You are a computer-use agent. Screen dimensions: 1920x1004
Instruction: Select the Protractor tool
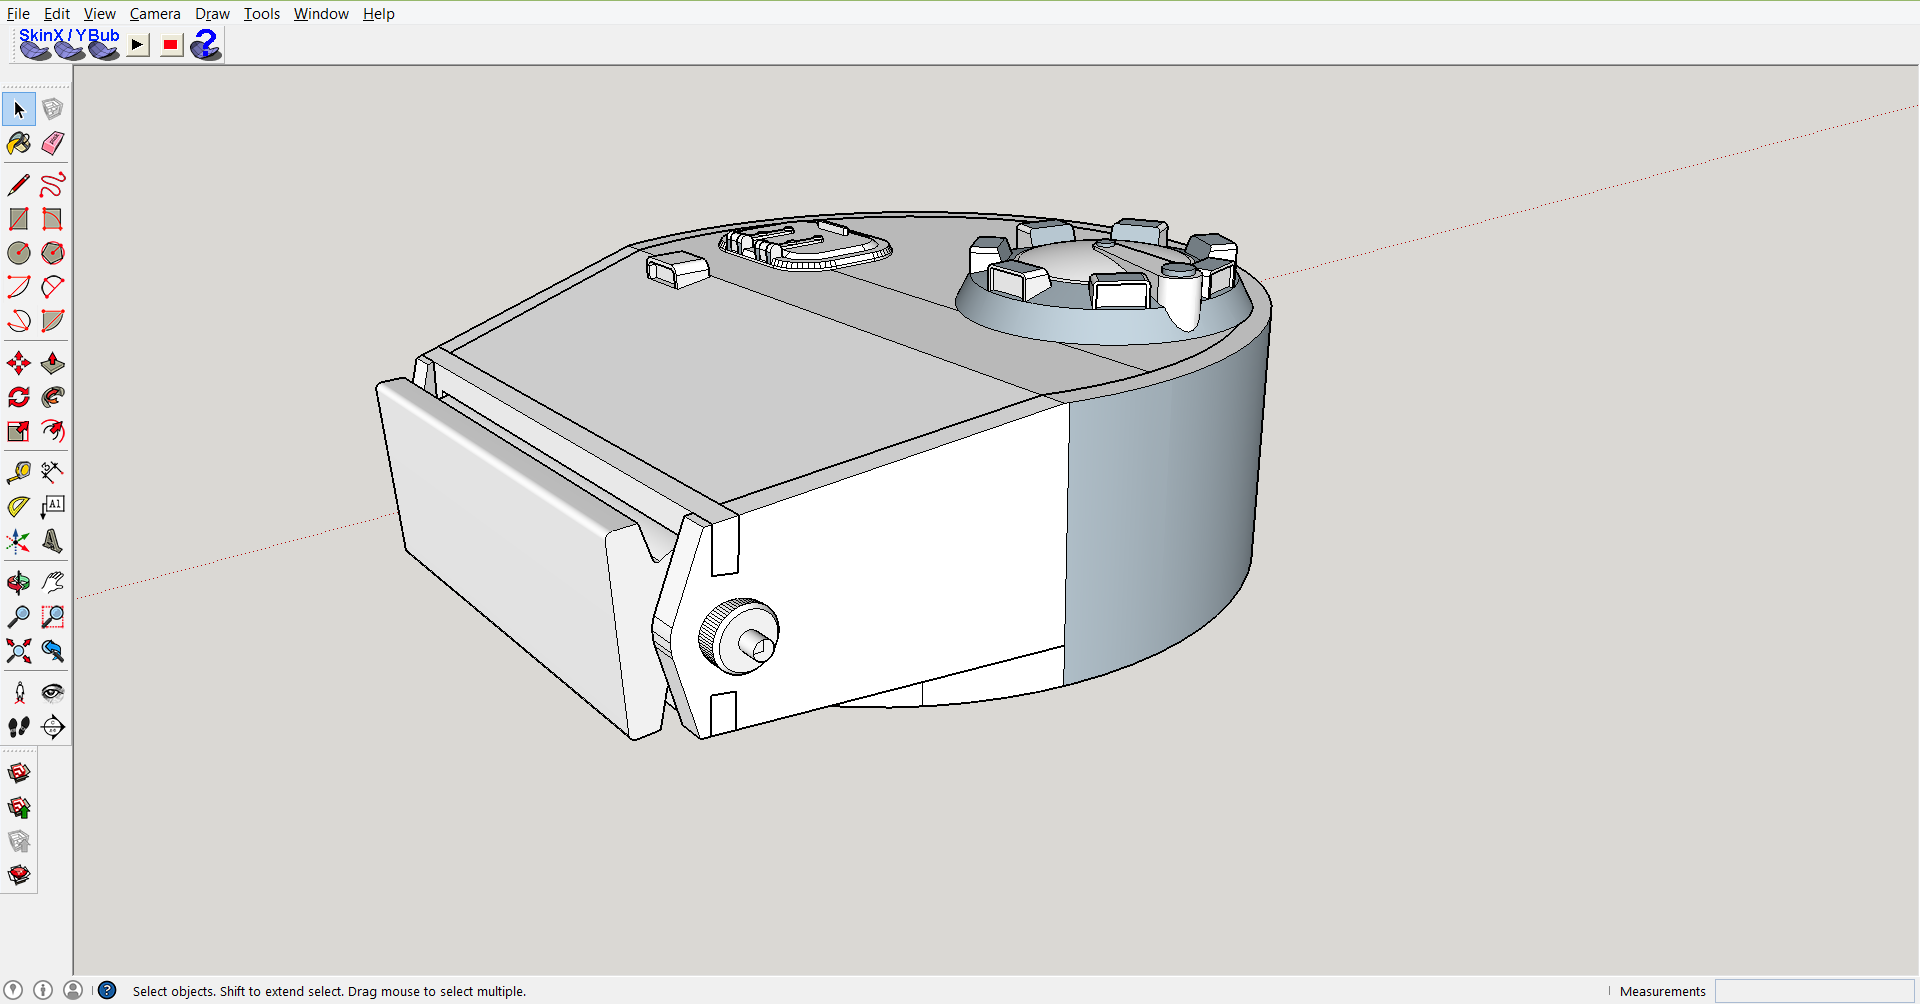19,507
